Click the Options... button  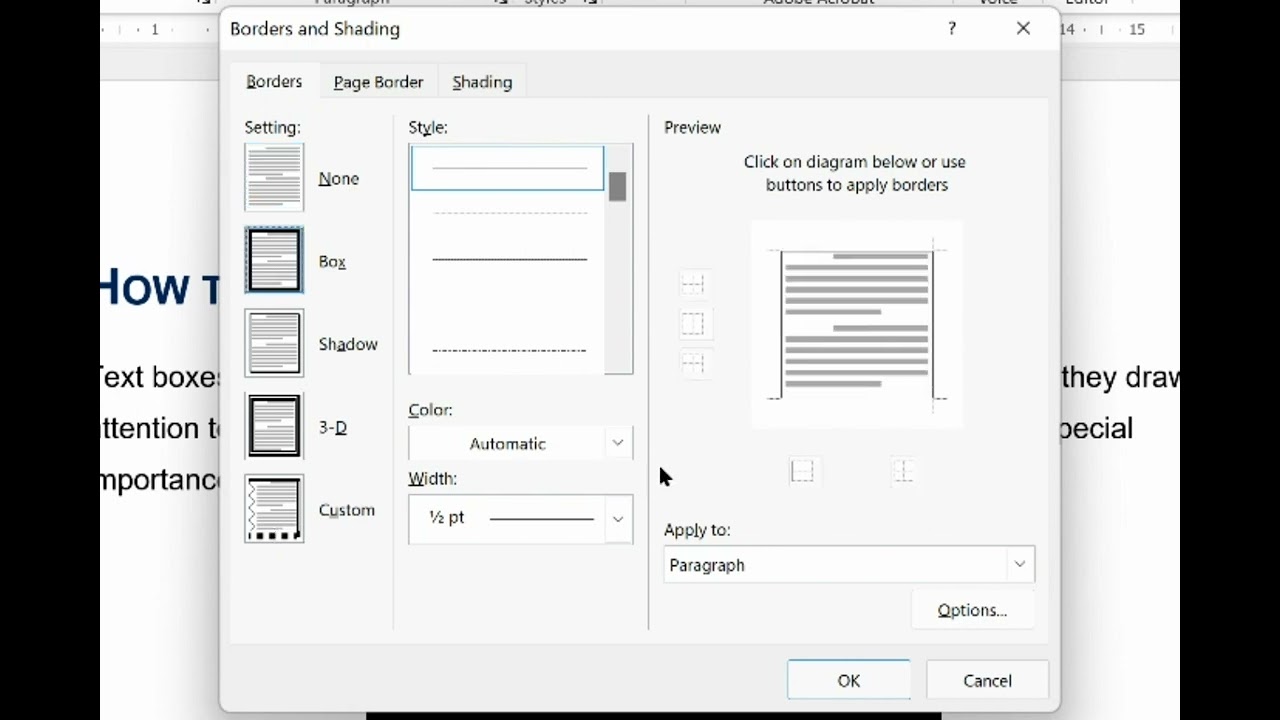tap(972, 610)
